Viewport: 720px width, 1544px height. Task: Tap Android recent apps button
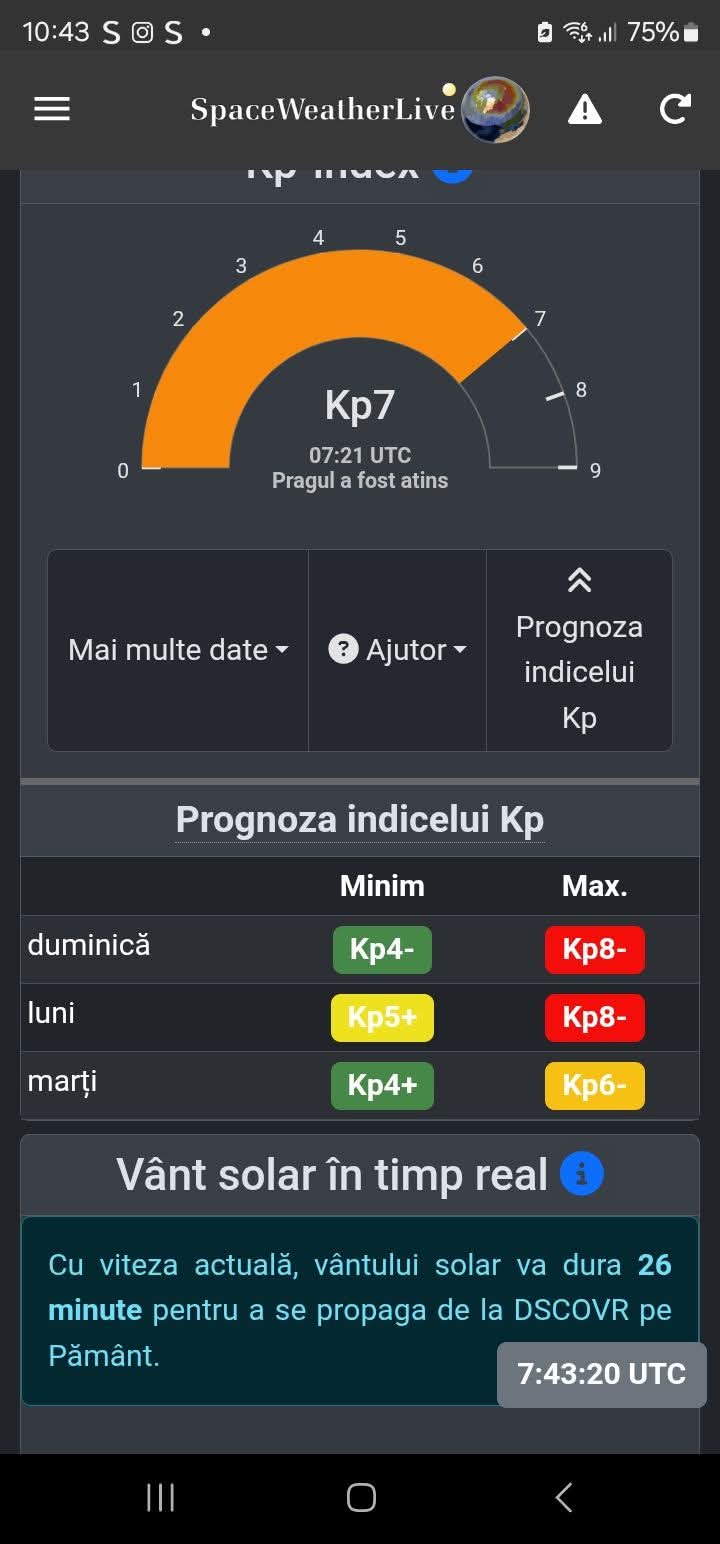160,1497
